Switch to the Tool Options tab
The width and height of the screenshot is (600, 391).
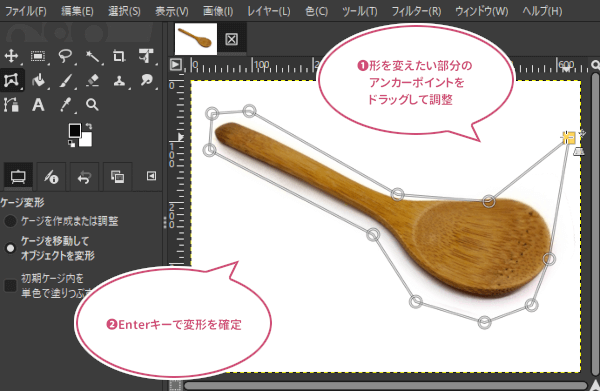[x=18, y=176]
